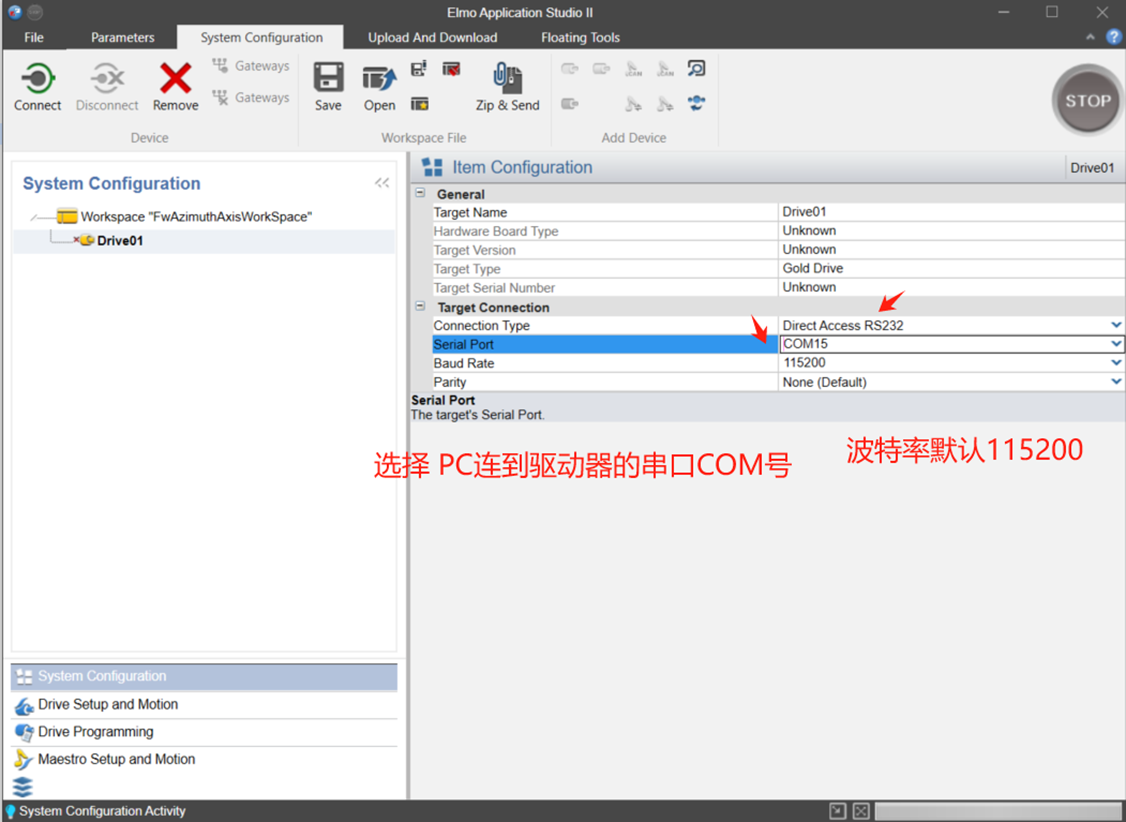This screenshot has height=822, width=1126.
Task: Open the Parity None (Default) dropdown
Action: pyautogui.click(x=1115, y=381)
